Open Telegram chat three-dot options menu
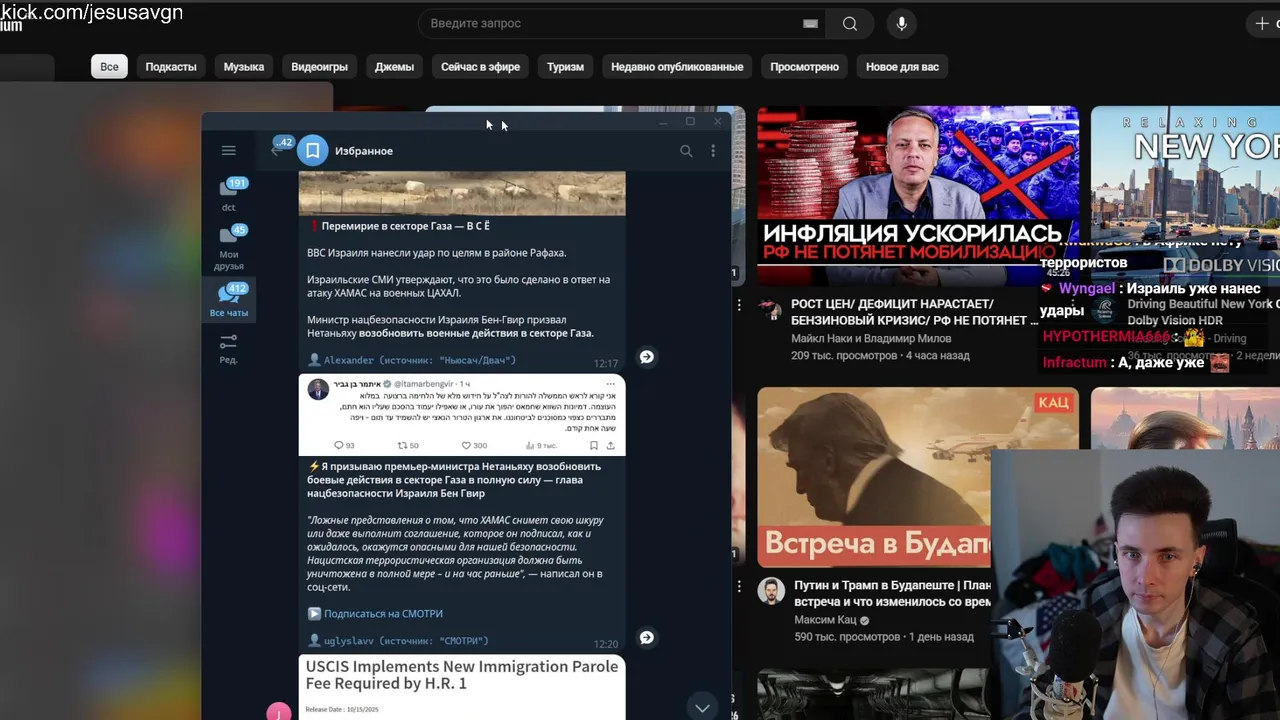This screenshot has height=720, width=1280. [x=713, y=151]
